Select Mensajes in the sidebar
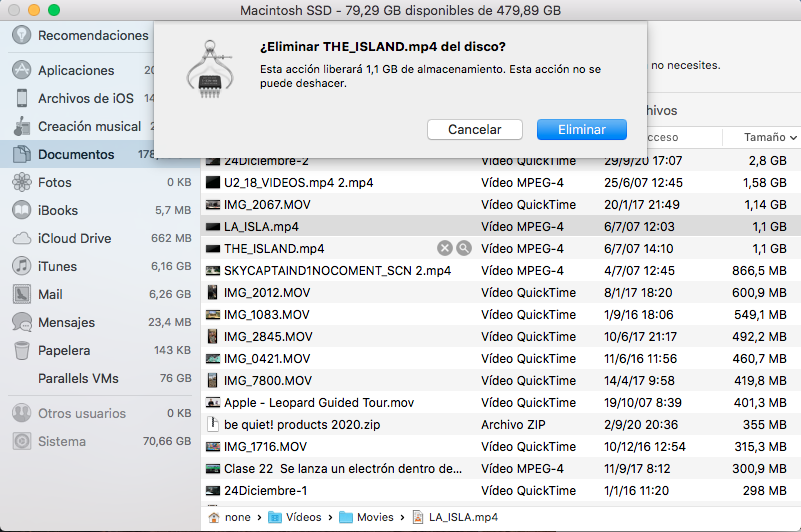Image resolution: width=801 pixels, height=532 pixels. coord(100,322)
